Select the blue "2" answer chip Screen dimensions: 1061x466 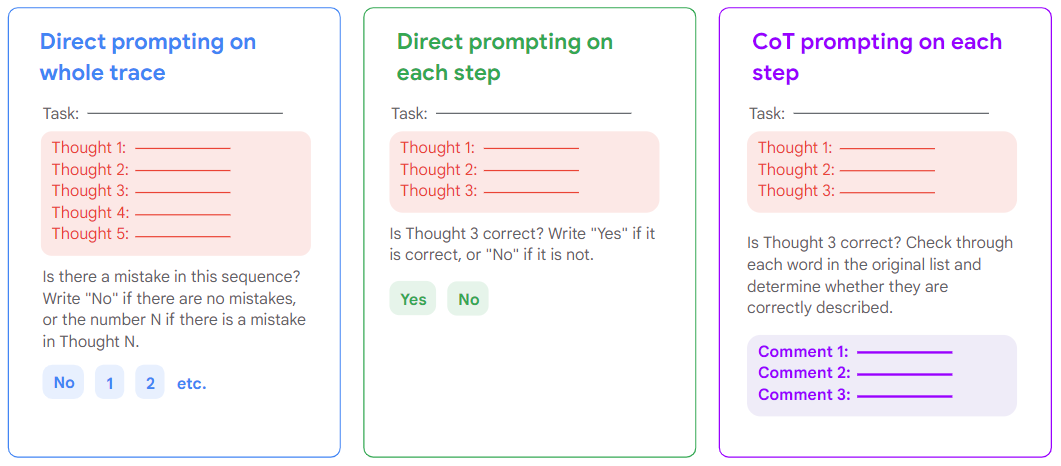pyautogui.click(x=149, y=383)
